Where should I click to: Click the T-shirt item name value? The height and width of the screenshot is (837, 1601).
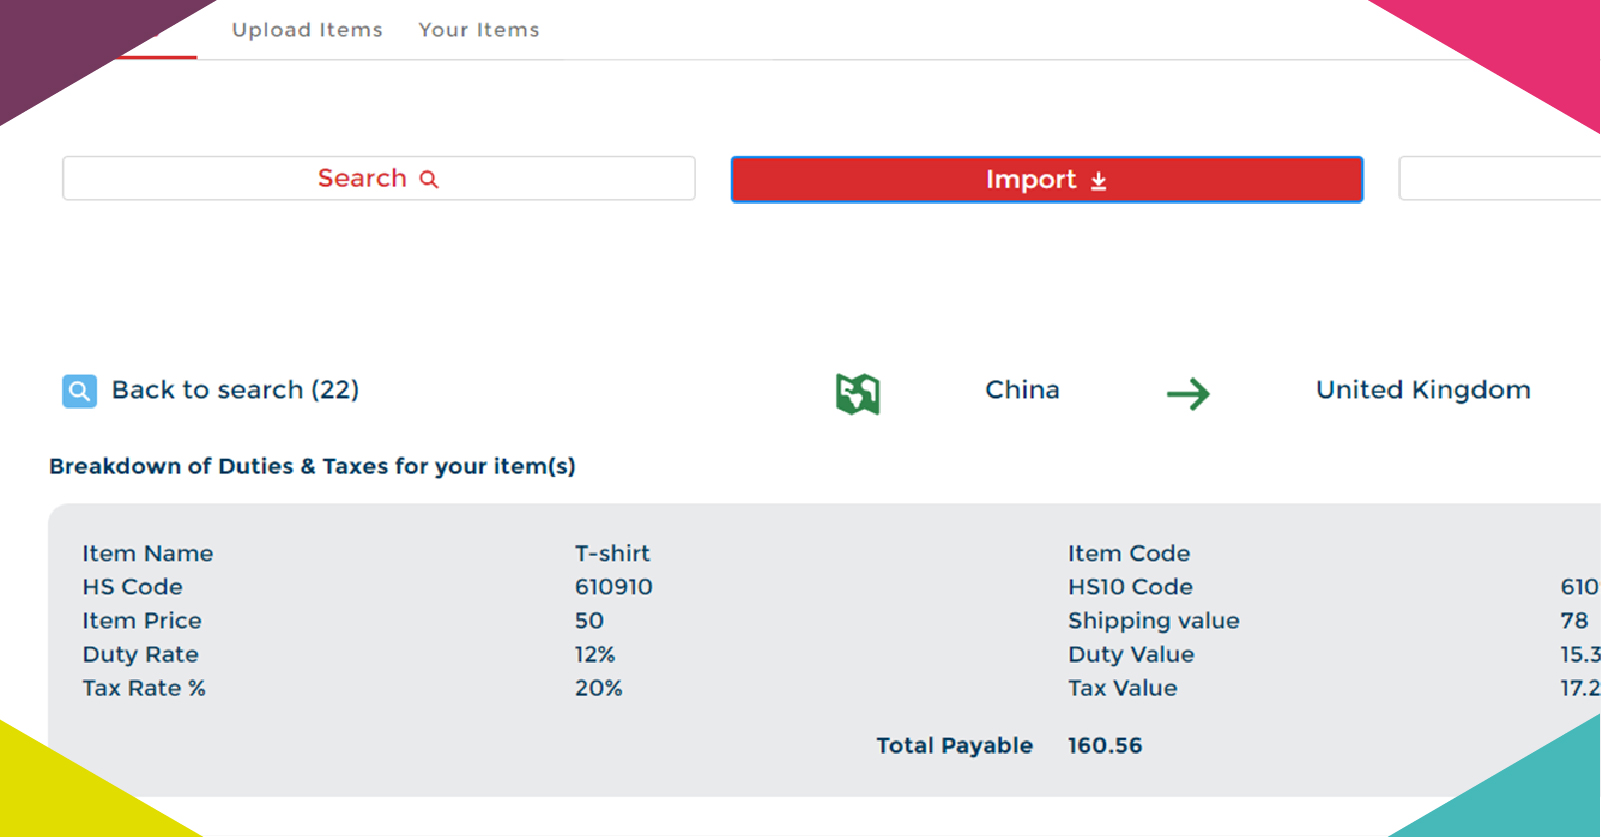pyautogui.click(x=612, y=553)
